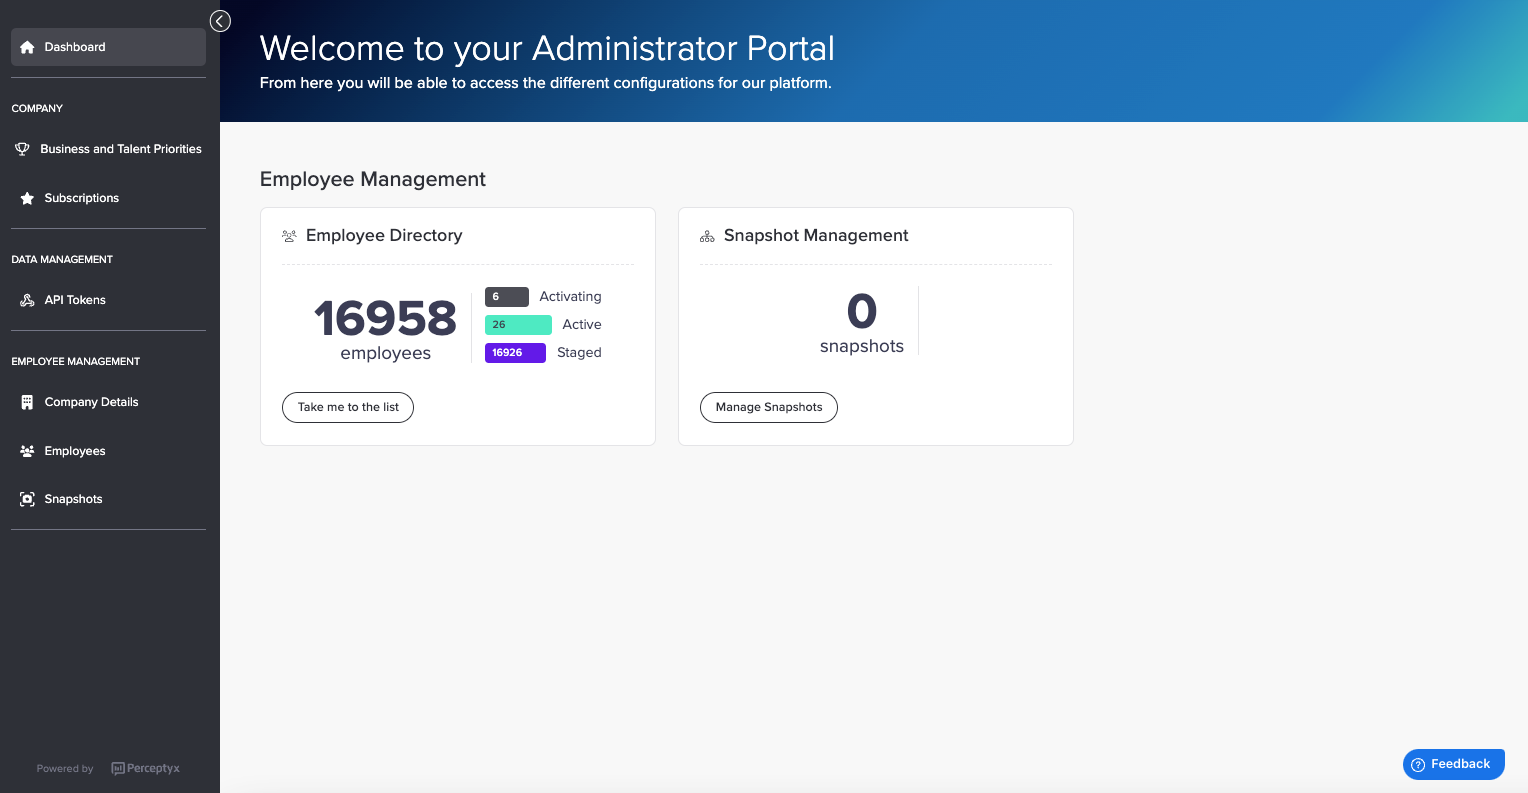Go to Company Details in sidebar

coord(91,402)
